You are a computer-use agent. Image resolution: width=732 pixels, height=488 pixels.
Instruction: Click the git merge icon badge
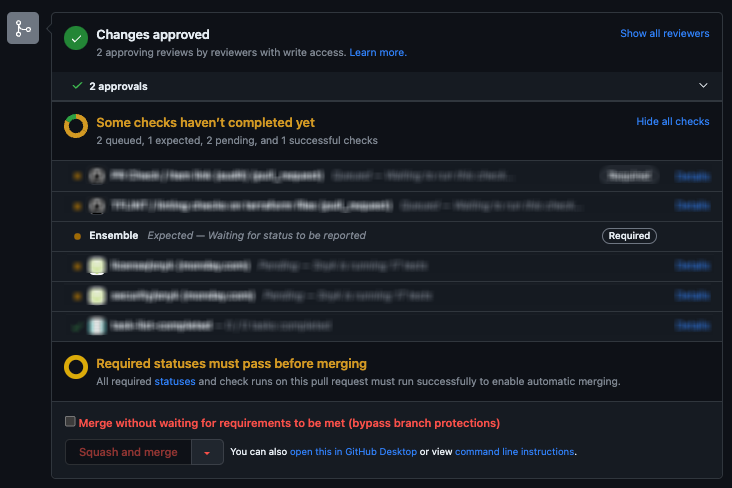click(23, 29)
